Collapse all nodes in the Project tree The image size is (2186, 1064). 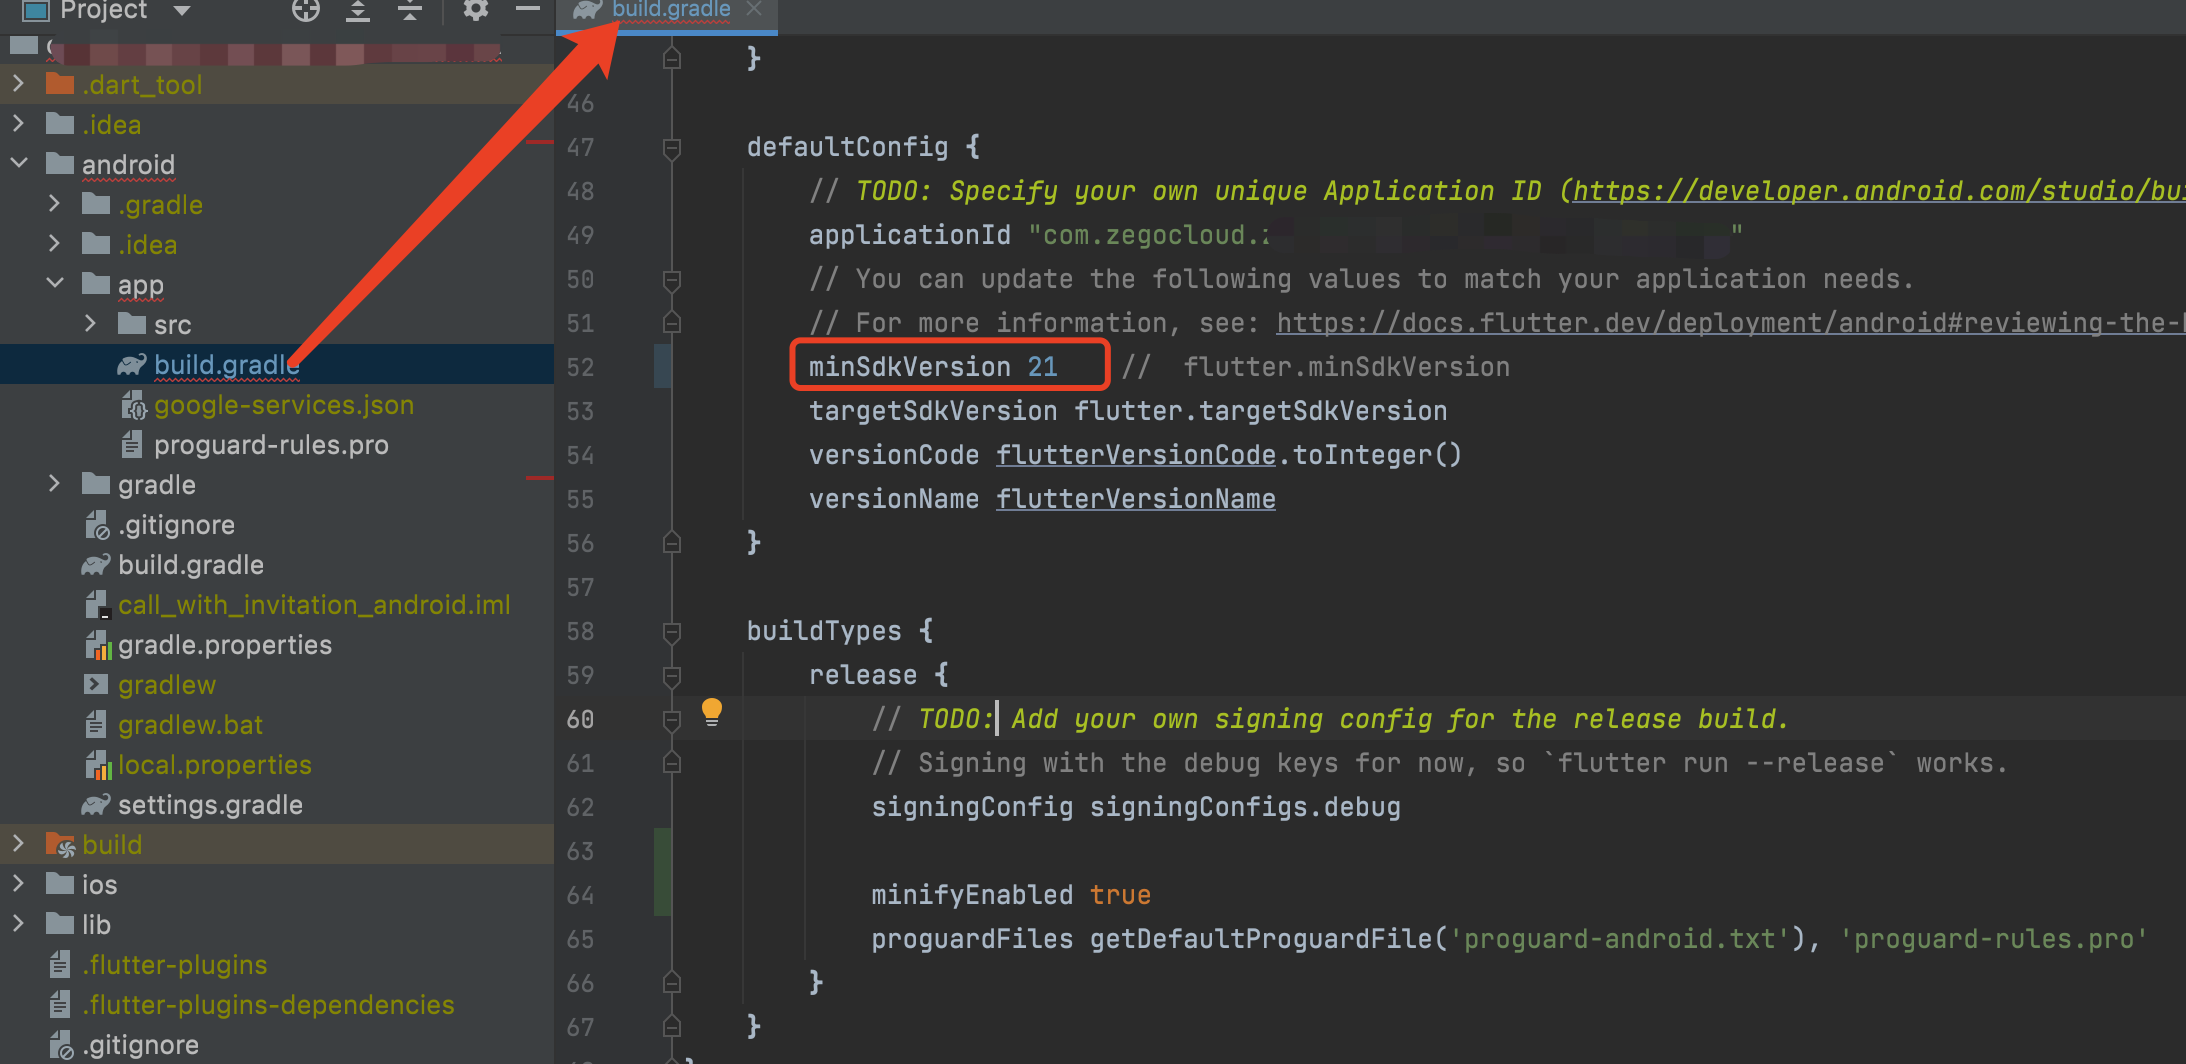pyautogui.click(x=409, y=12)
